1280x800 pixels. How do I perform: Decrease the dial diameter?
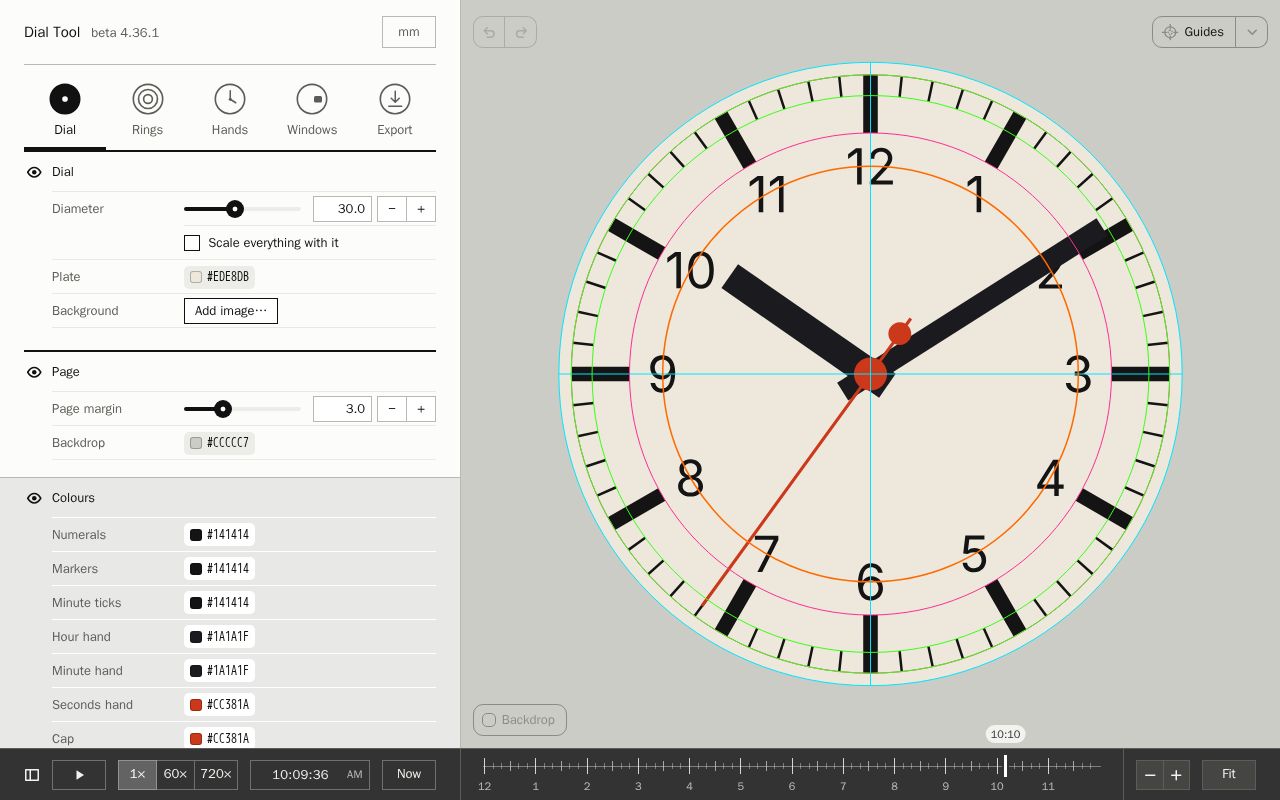(392, 209)
